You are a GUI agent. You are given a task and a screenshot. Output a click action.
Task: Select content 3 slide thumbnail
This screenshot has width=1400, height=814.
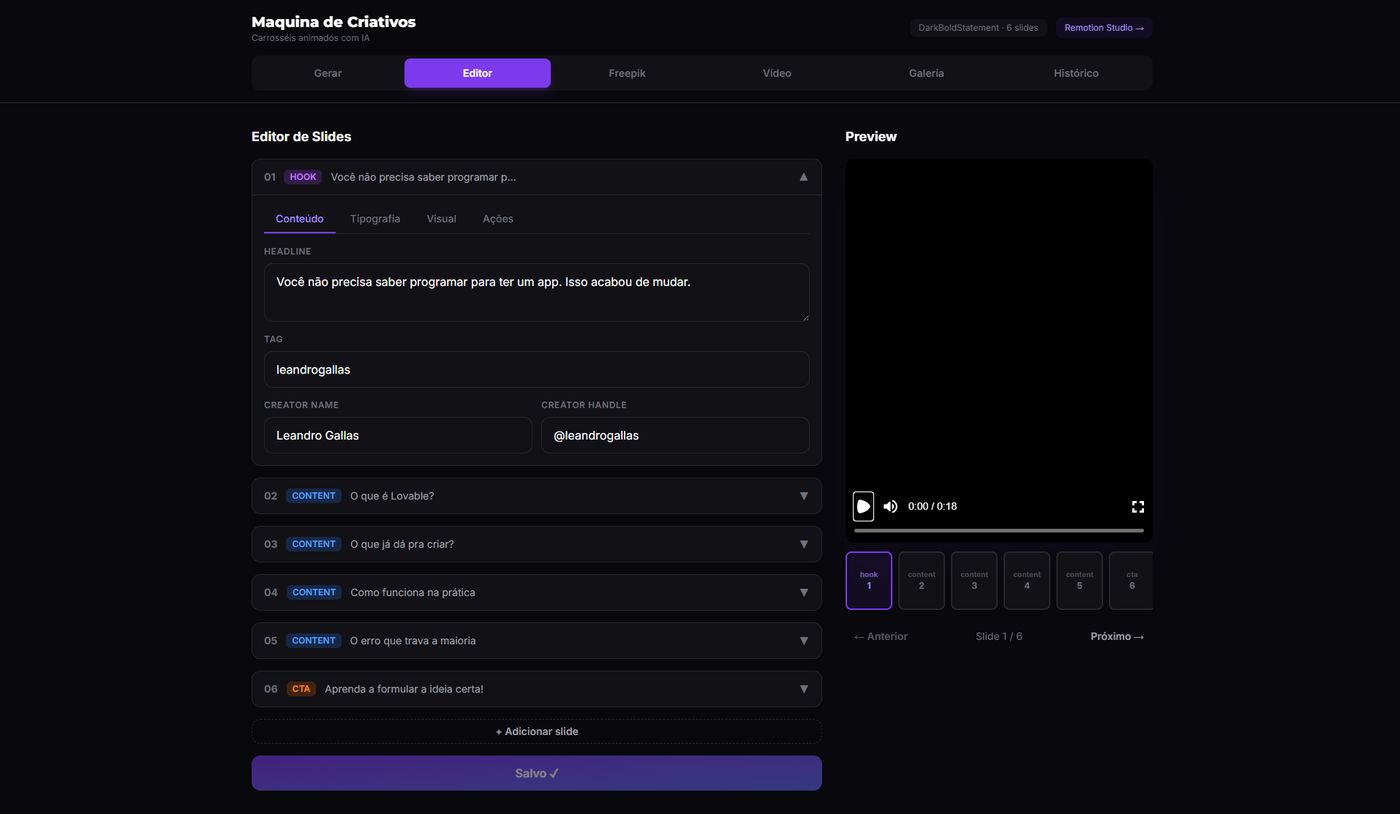[974, 581]
